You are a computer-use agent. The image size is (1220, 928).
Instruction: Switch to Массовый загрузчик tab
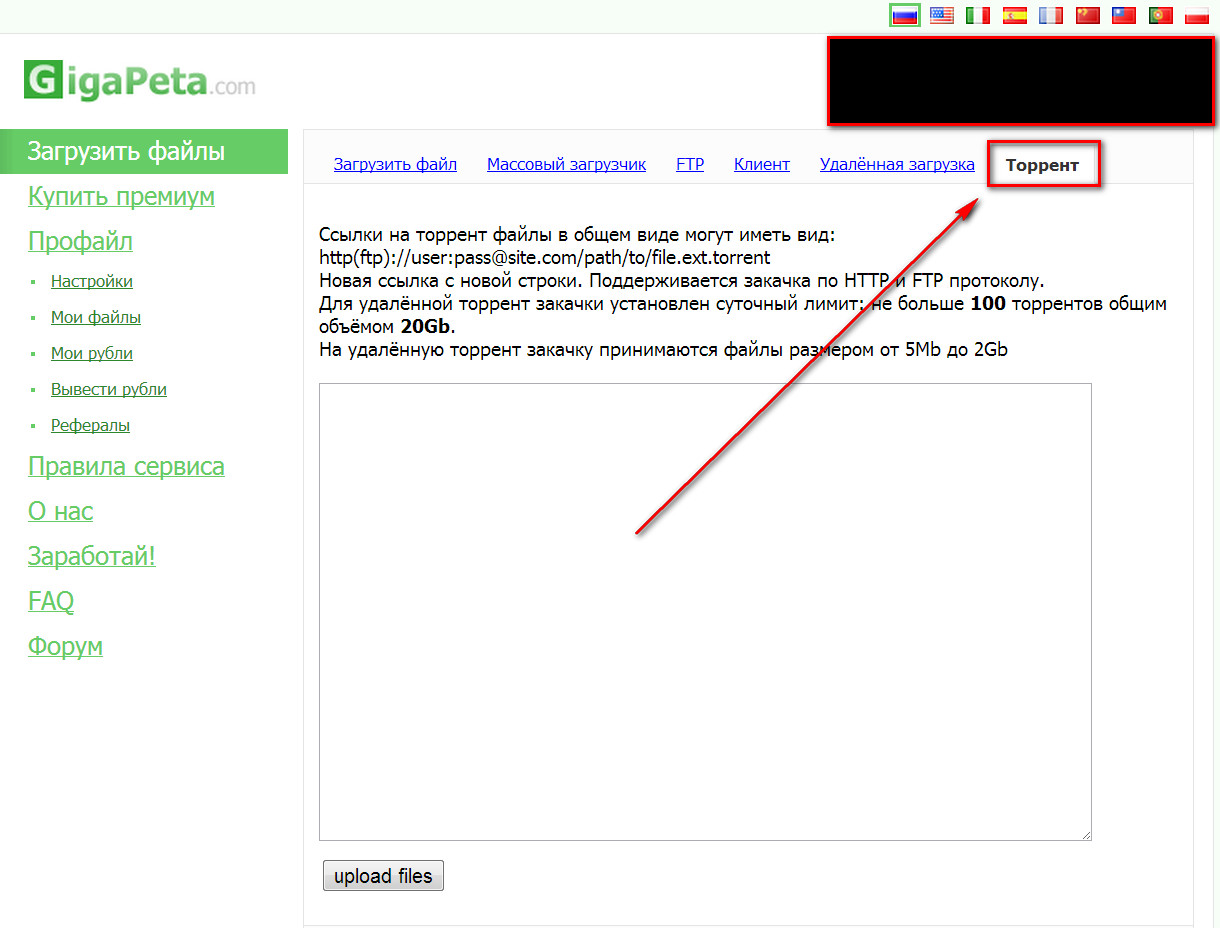point(566,164)
